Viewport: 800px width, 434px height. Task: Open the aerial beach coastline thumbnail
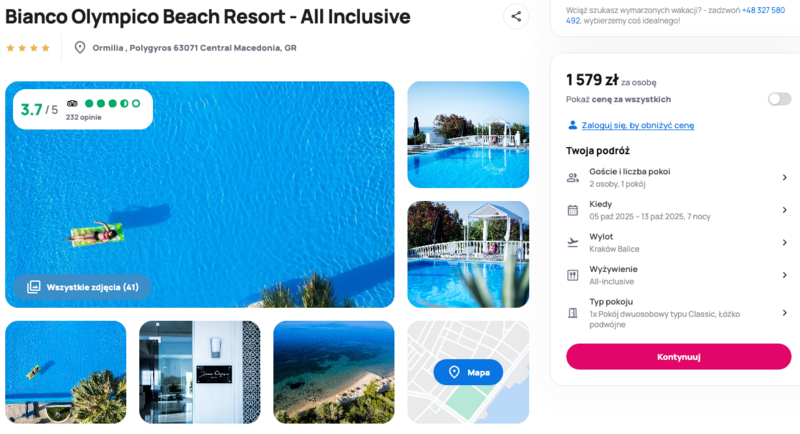click(x=334, y=372)
